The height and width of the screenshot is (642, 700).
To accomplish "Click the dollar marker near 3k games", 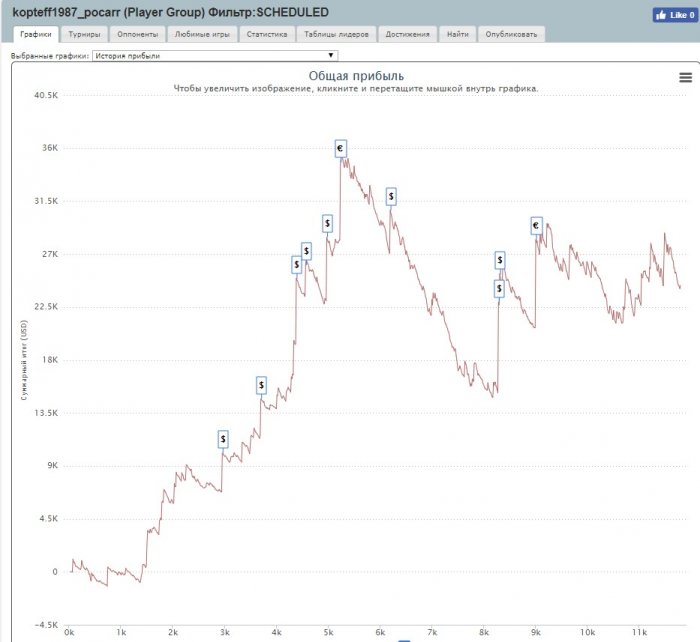I will click(223, 439).
